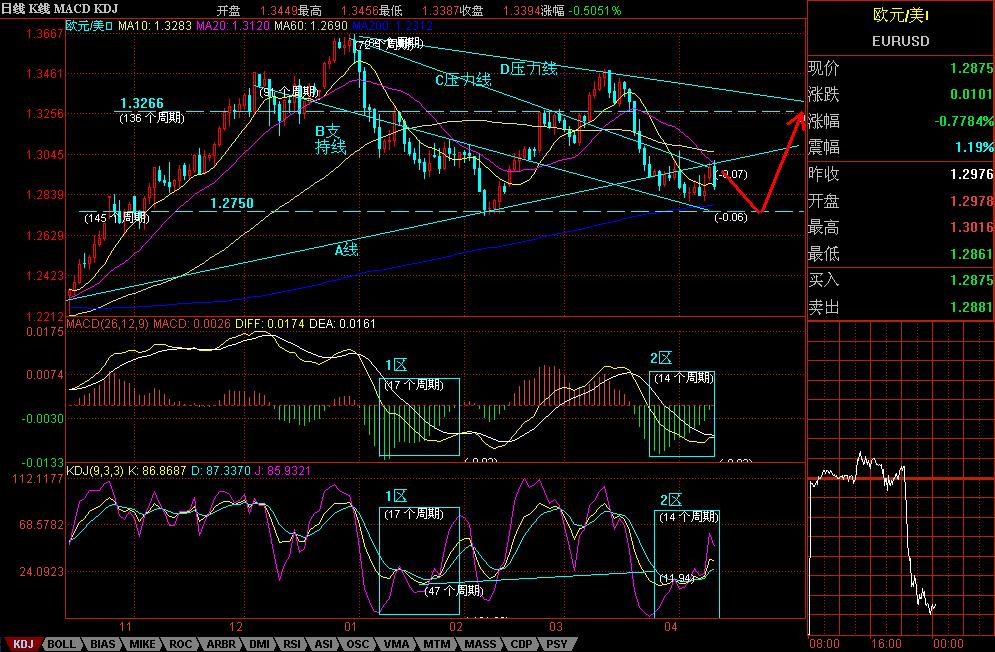Click the 买入 row label
The image size is (995, 652).
[824, 280]
